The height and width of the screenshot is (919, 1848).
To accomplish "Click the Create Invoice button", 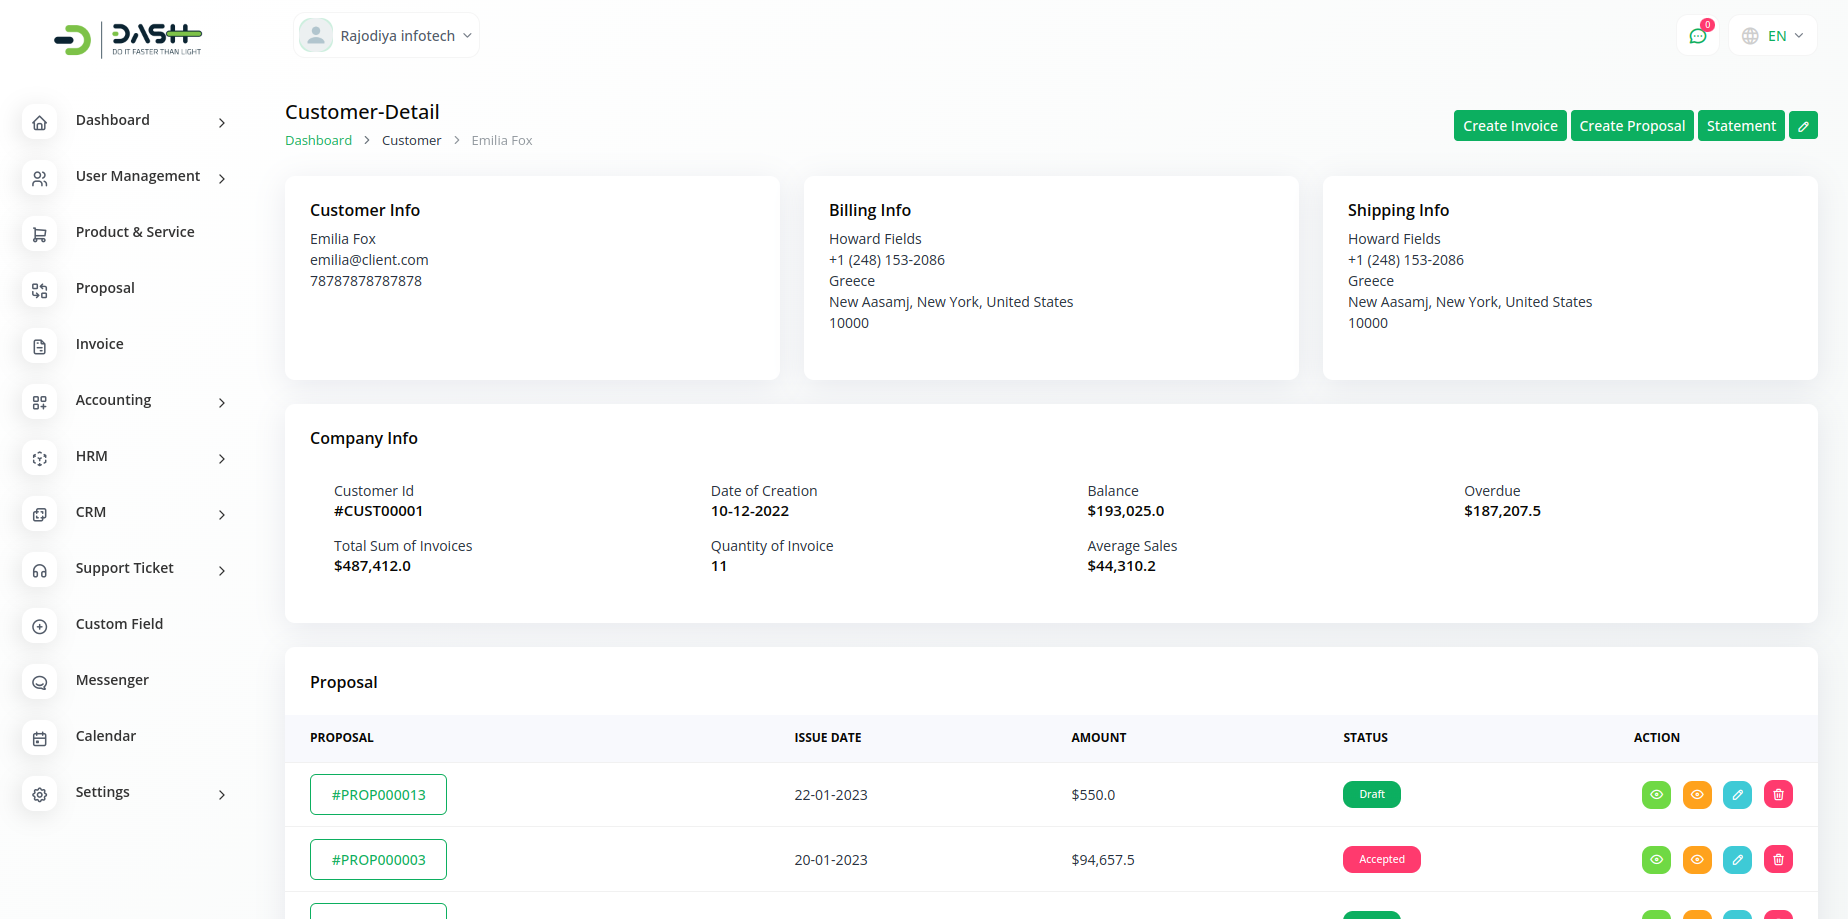I will pyautogui.click(x=1509, y=126).
